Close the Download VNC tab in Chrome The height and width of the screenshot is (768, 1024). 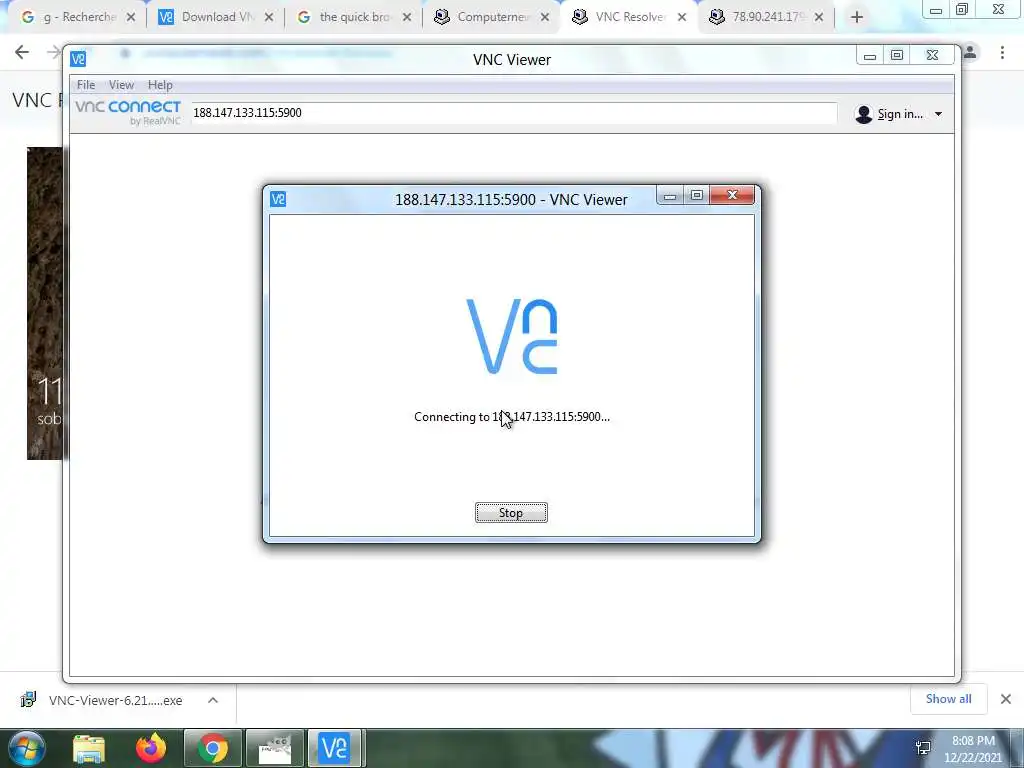(268, 18)
